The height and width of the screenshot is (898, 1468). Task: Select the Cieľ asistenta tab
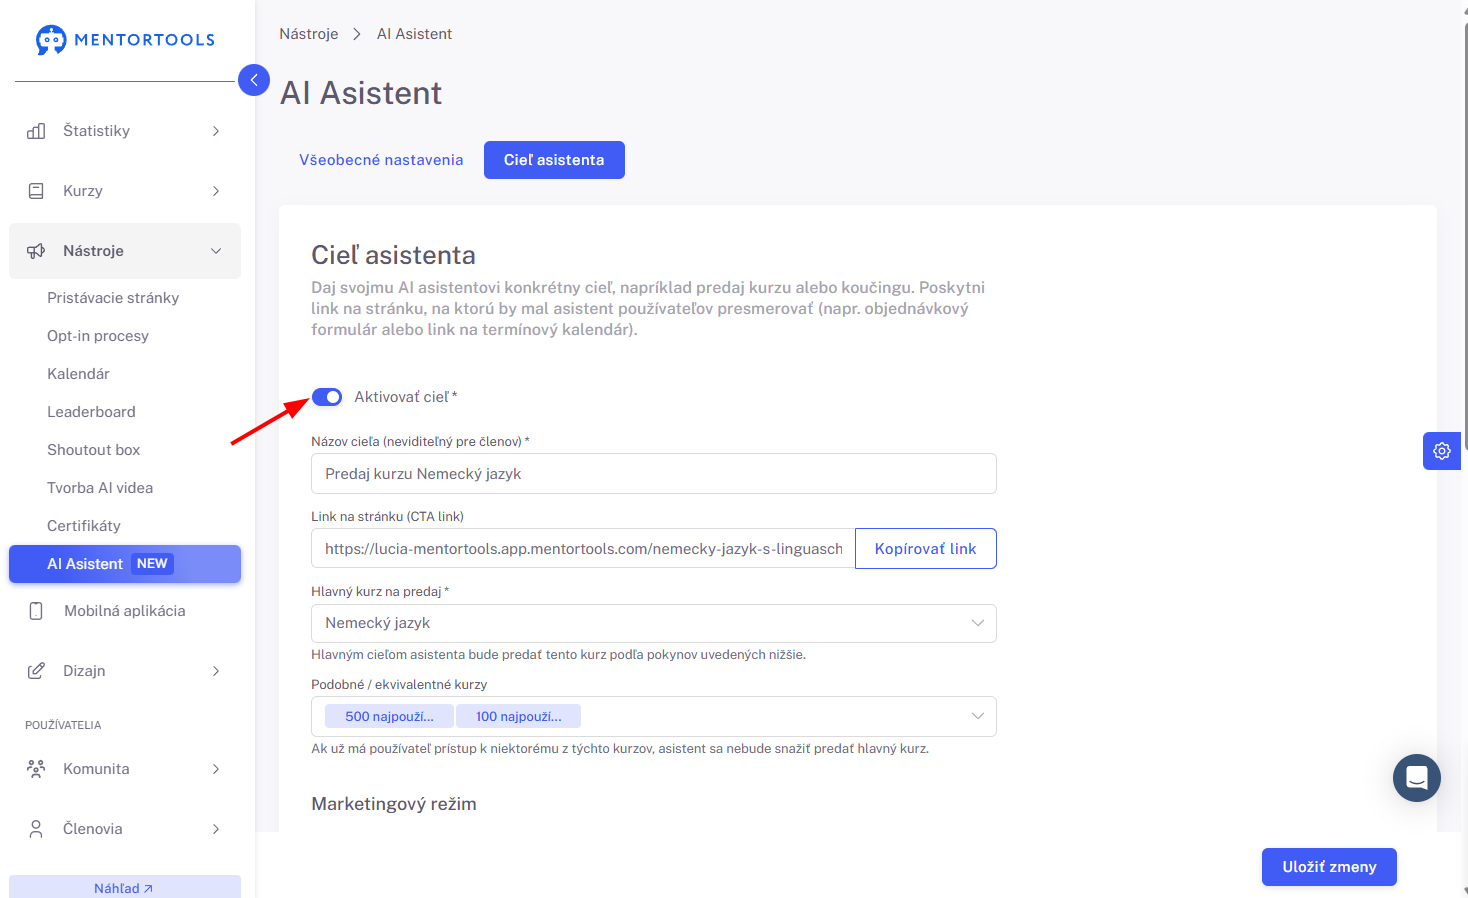(554, 160)
